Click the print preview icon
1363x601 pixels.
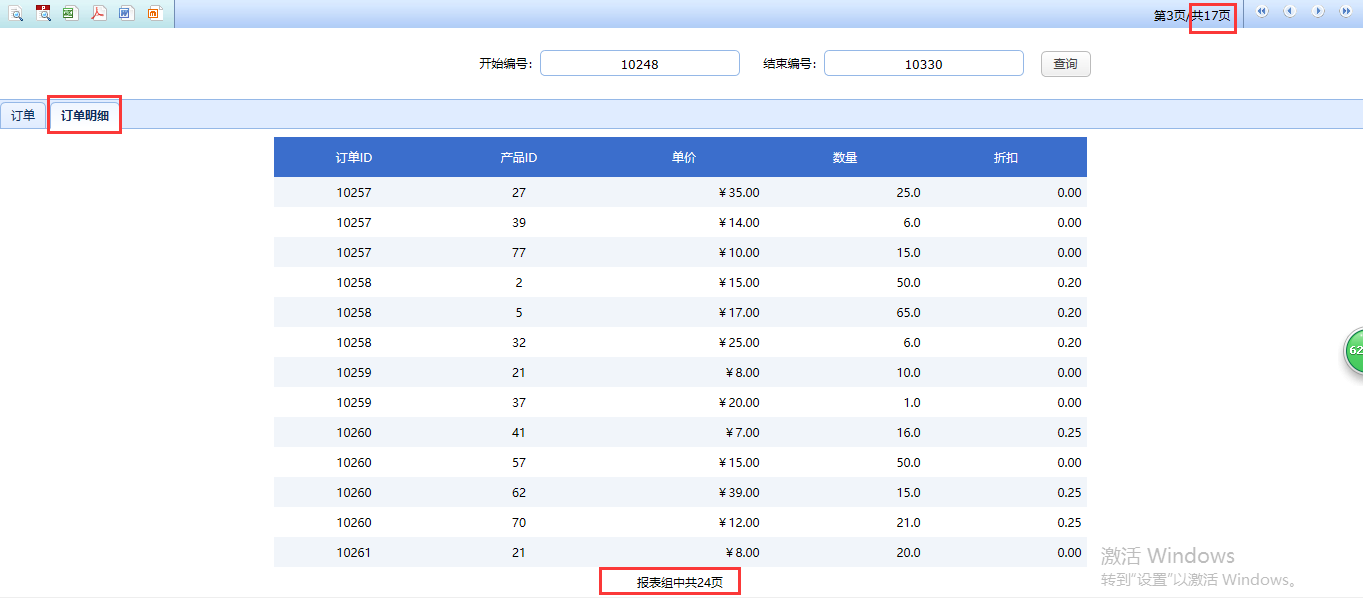pos(16,13)
